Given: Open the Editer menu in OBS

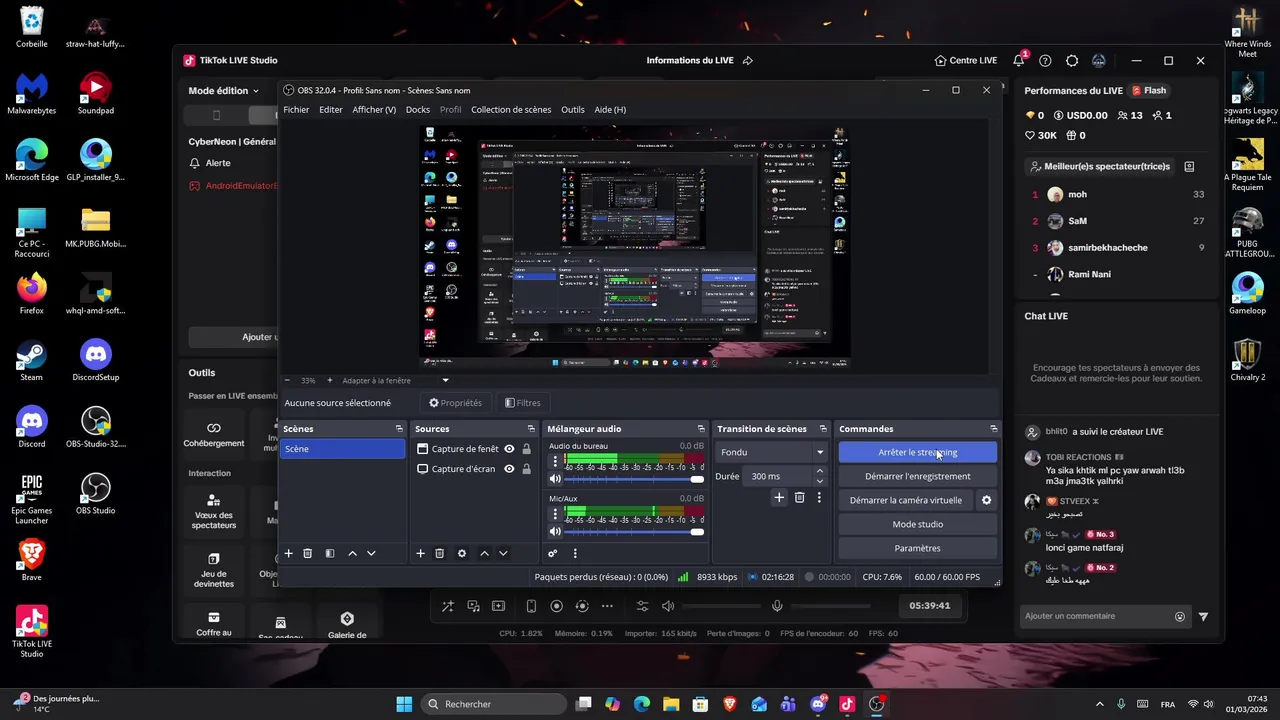Looking at the screenshot, I should pyautogui.click(x=331, y=110).
